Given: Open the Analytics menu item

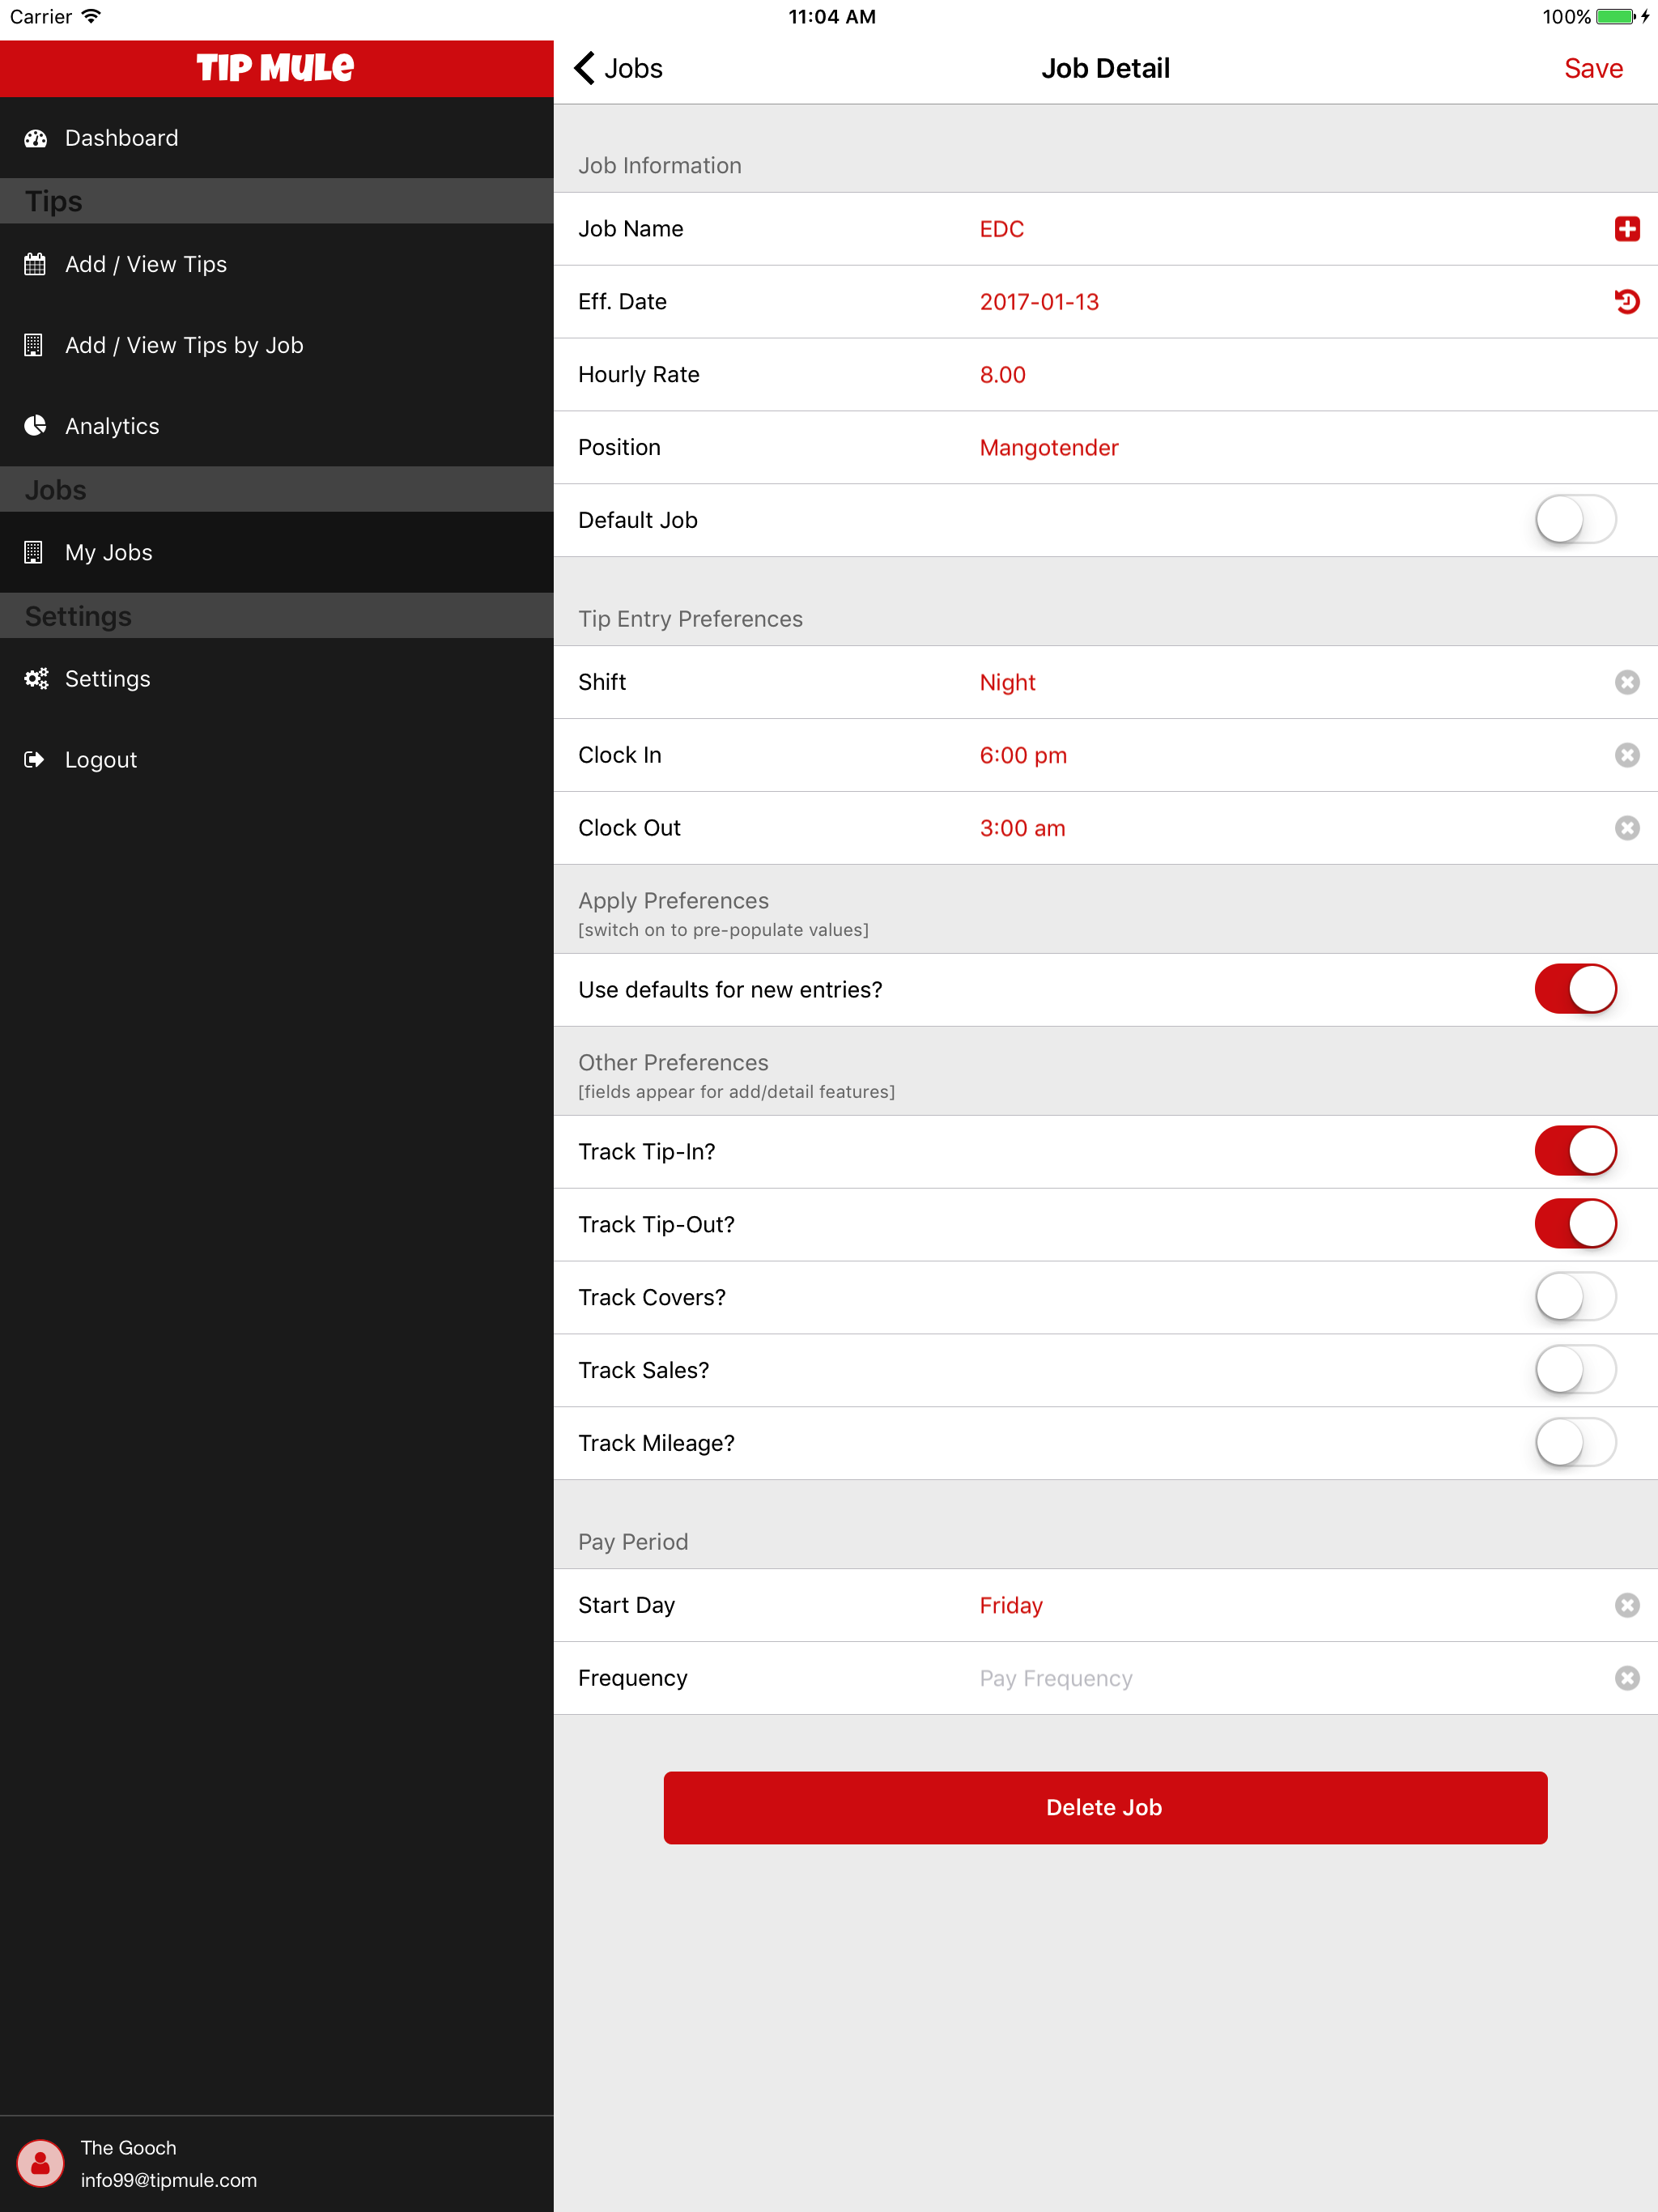Looking at the screenshot, I should coord(277,426).
